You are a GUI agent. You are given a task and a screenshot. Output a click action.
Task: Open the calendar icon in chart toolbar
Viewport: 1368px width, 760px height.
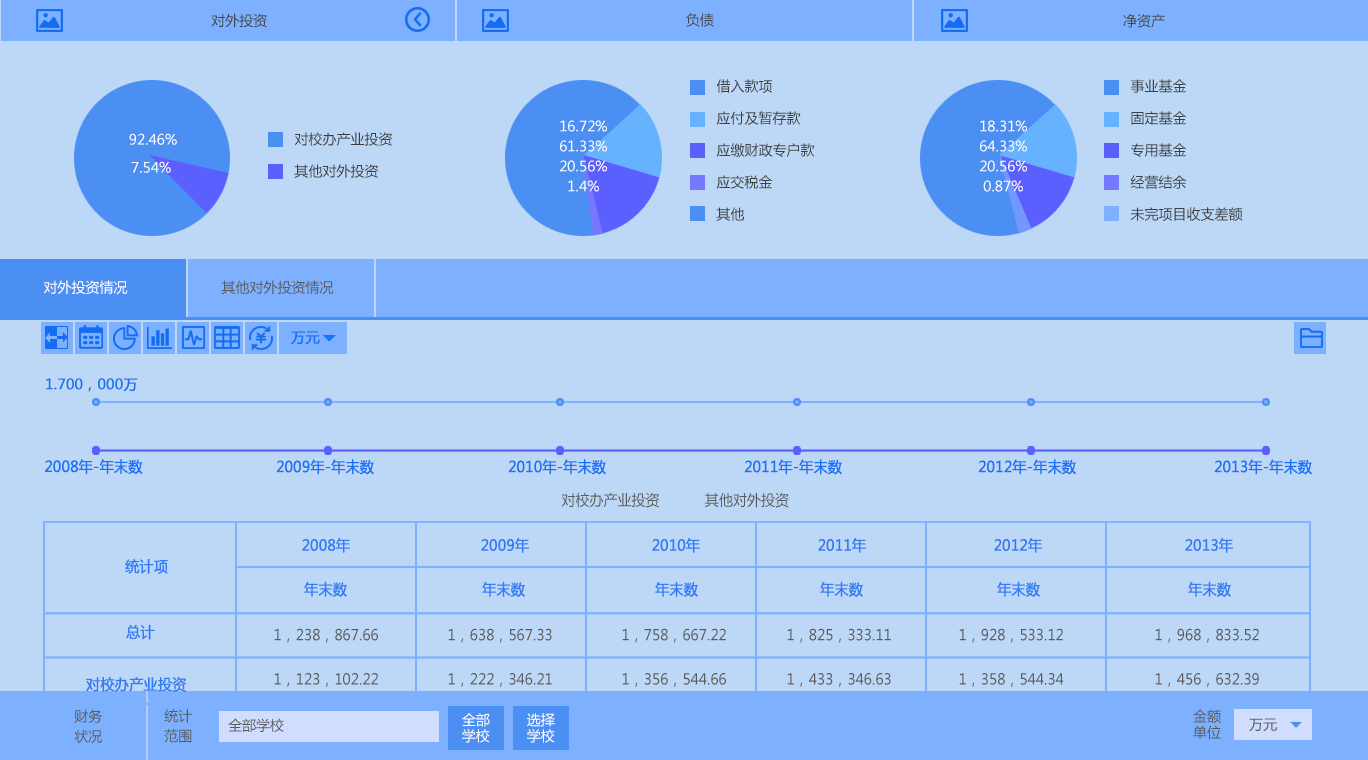(x=91, y=338)
